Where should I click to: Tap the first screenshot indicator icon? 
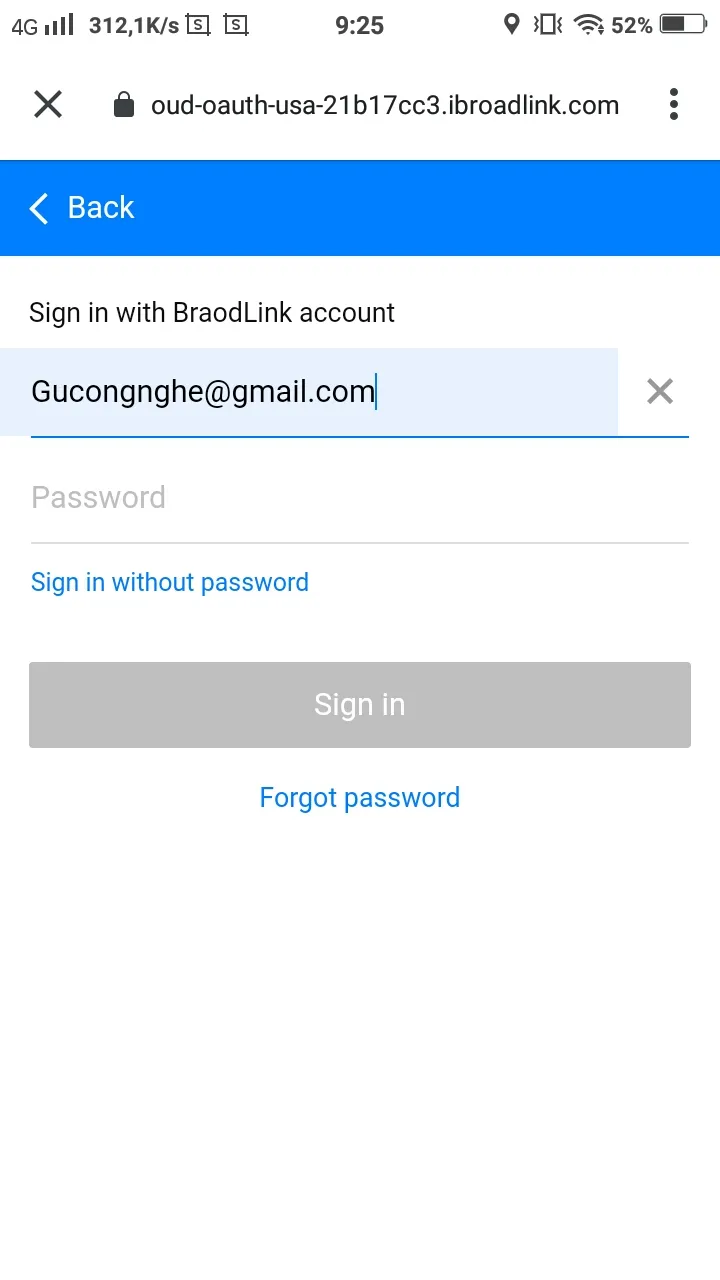[199, 25]
